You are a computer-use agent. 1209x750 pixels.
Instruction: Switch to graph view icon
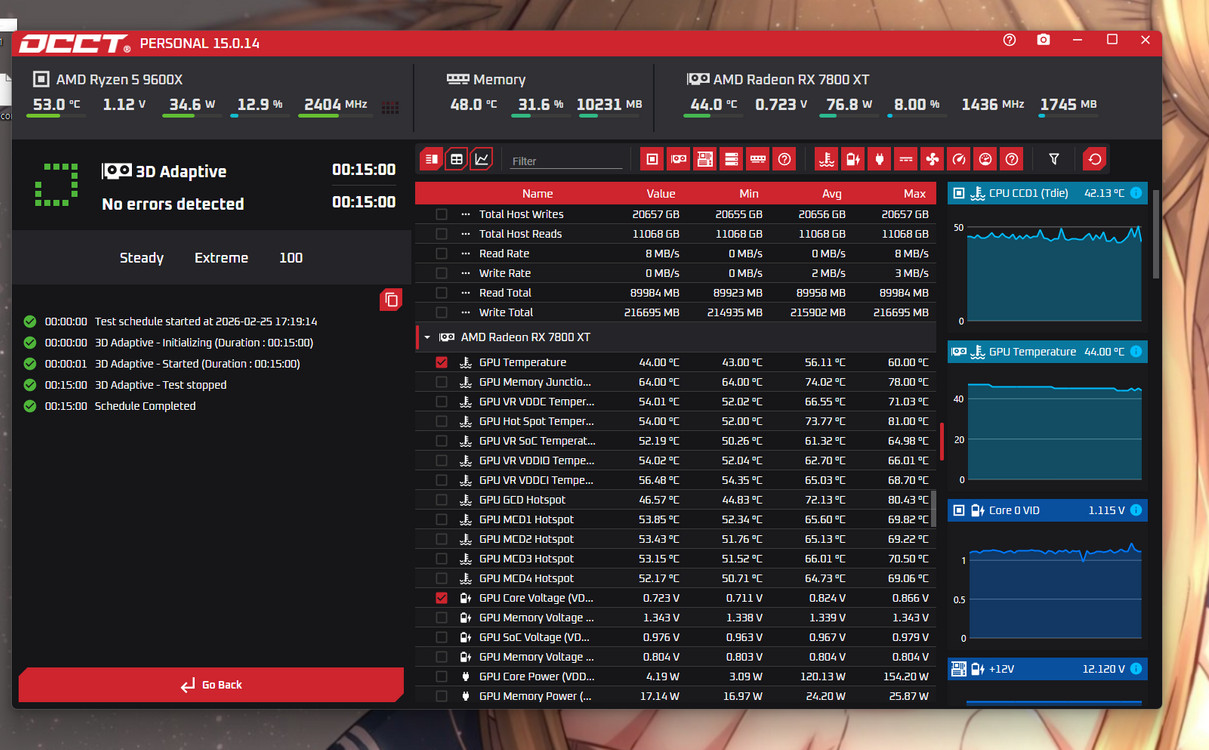click(x=481, y=159)
